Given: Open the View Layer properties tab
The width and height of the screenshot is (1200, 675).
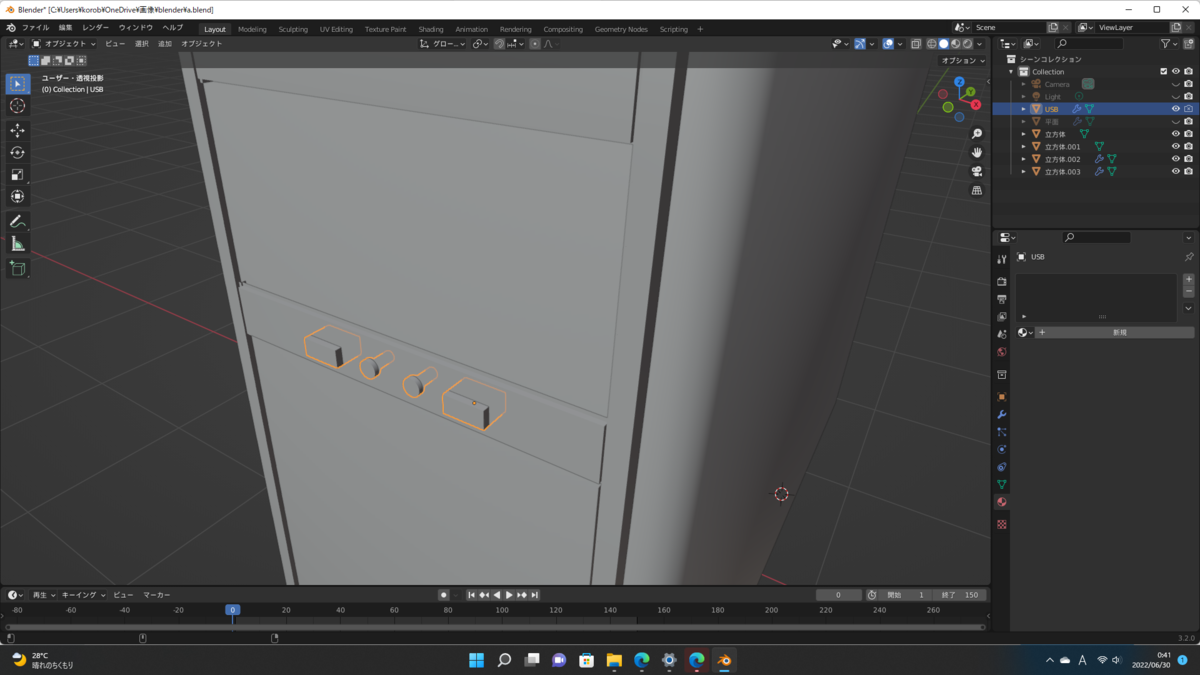Looking at the screenshot, I should click(1002, 317).
